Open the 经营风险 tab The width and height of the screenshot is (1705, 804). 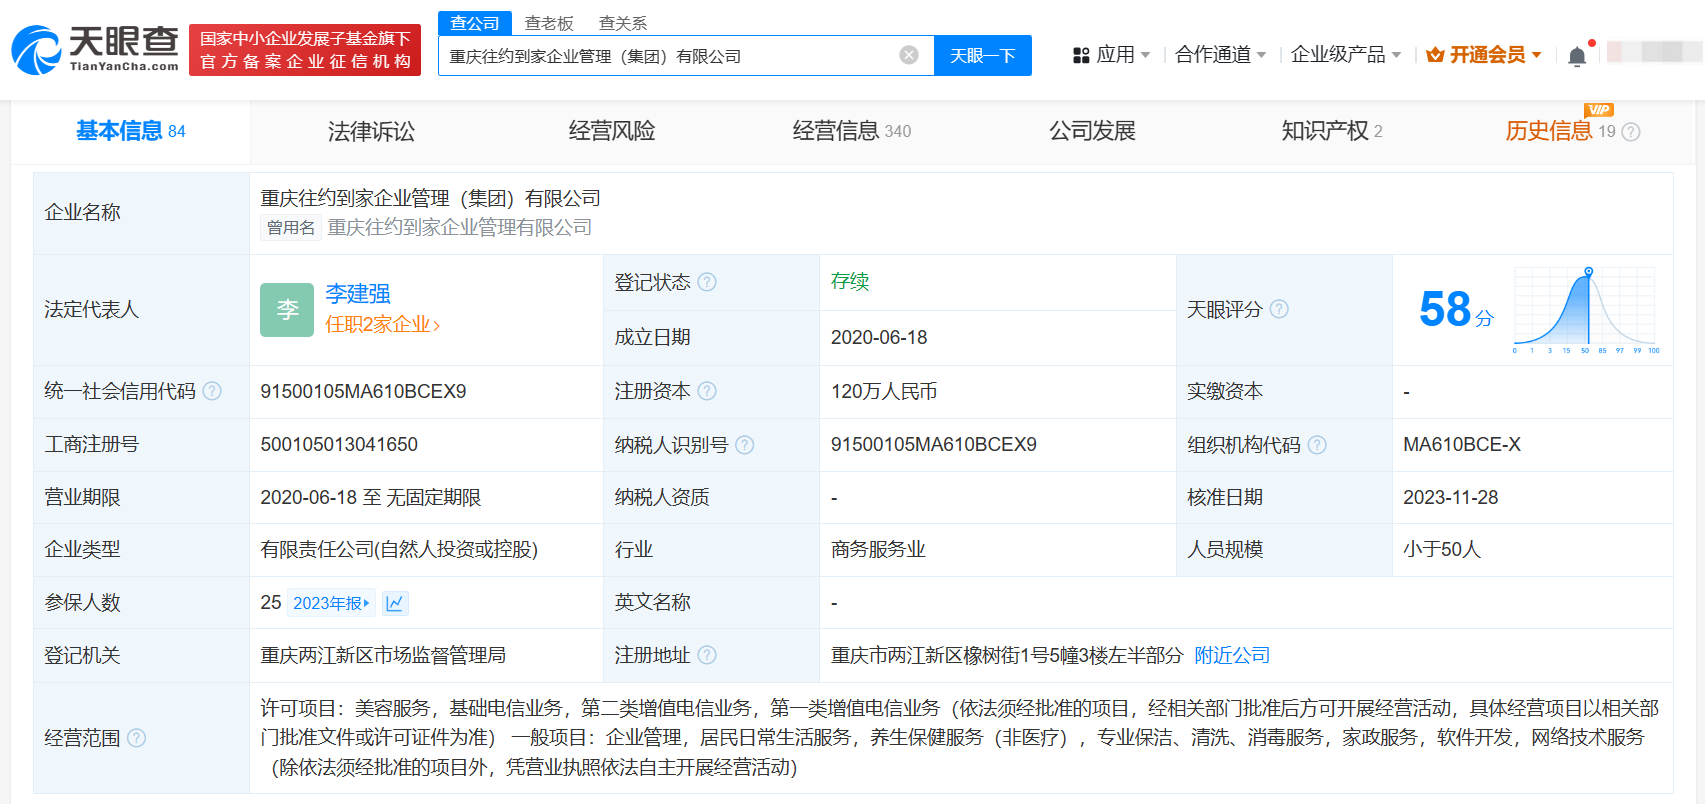click(x=612, y=131)
